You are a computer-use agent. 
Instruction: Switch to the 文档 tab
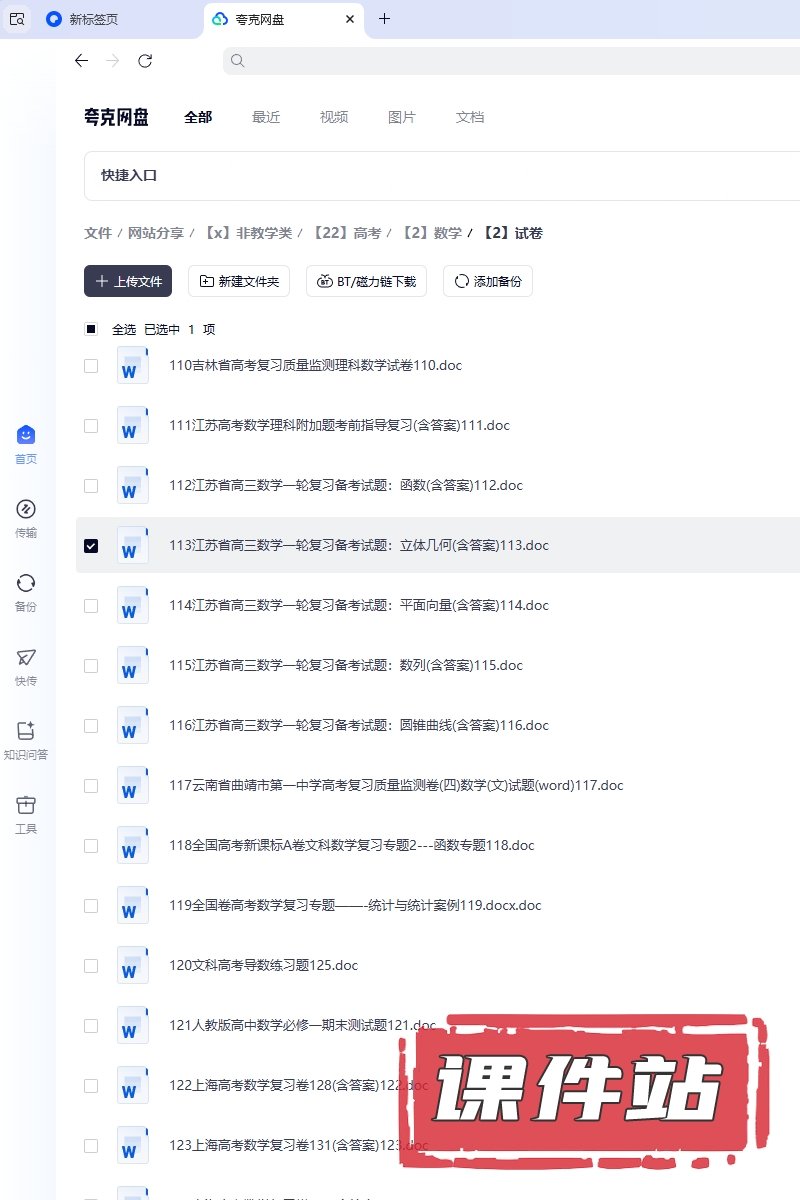coord(470,117)
